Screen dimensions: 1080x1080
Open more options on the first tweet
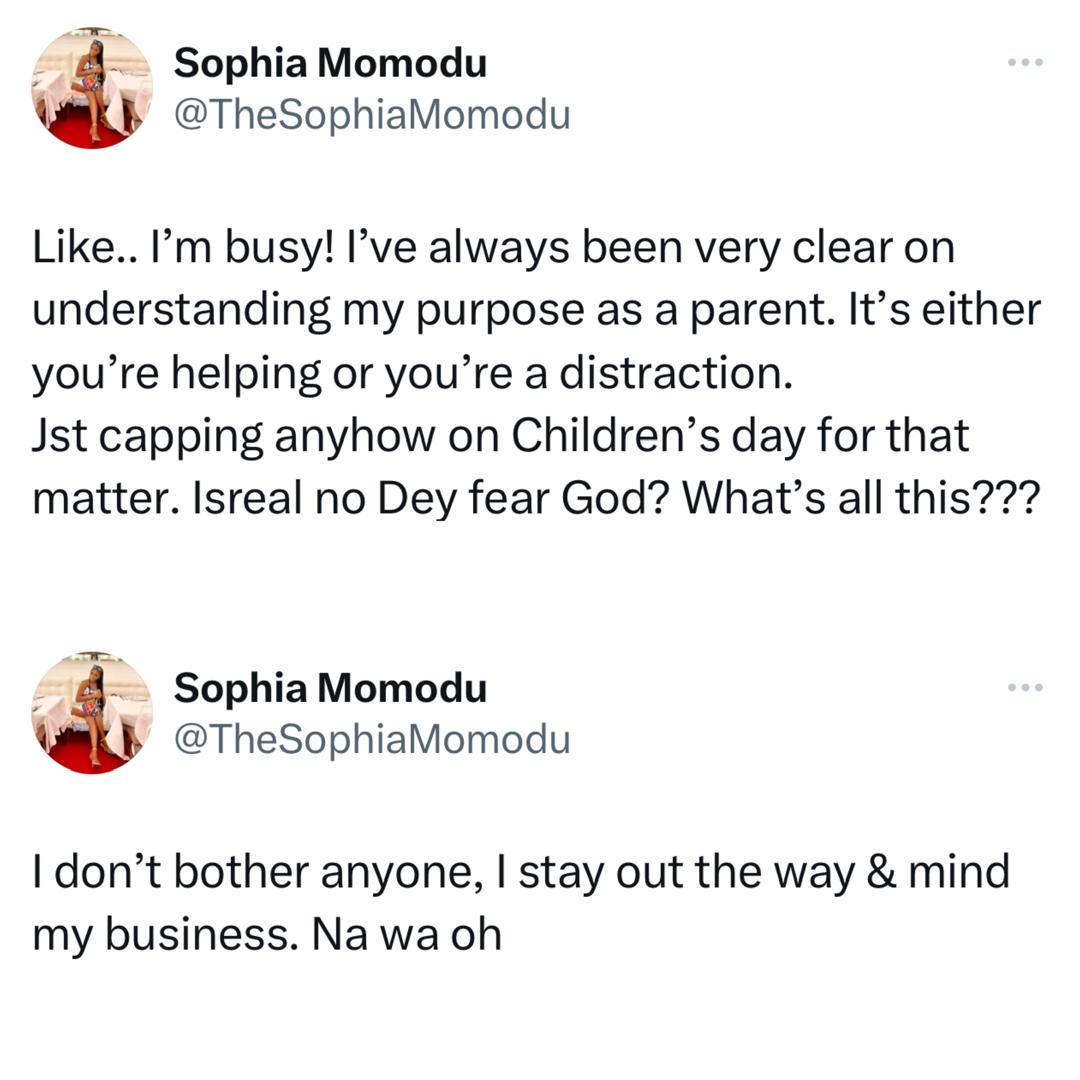click(1025, 63)
